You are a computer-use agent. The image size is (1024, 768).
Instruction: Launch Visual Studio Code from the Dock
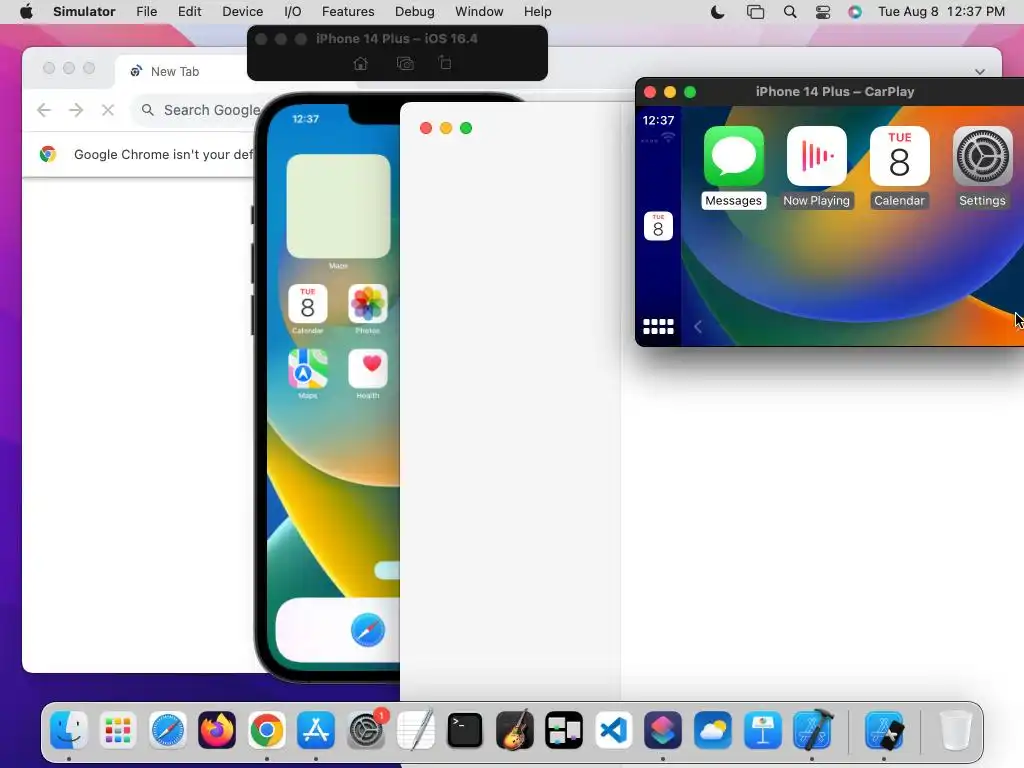click(613, 729)
